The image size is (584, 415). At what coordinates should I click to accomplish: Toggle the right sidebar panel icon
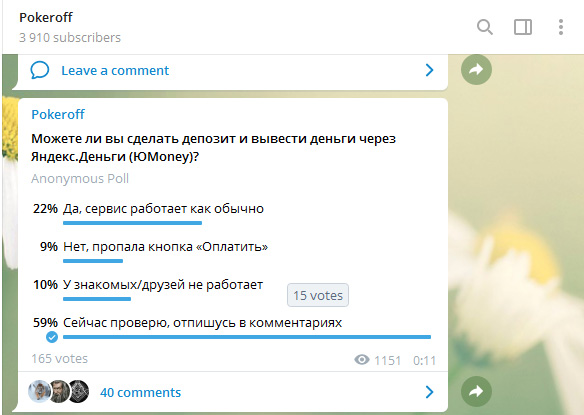click(523, 27)
